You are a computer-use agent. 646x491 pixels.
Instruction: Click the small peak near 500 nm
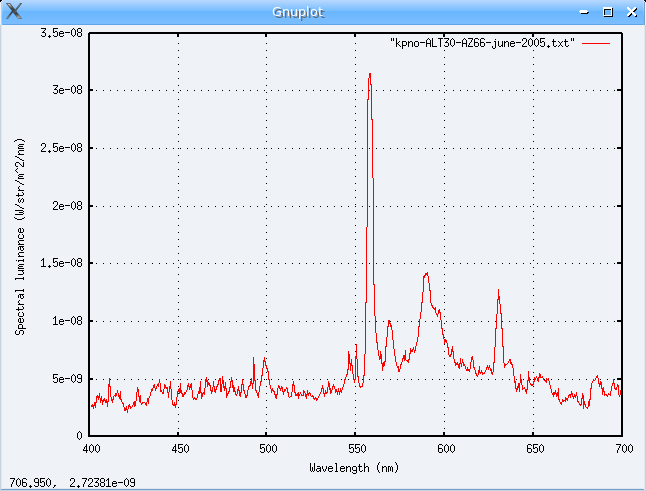(265, 358)
